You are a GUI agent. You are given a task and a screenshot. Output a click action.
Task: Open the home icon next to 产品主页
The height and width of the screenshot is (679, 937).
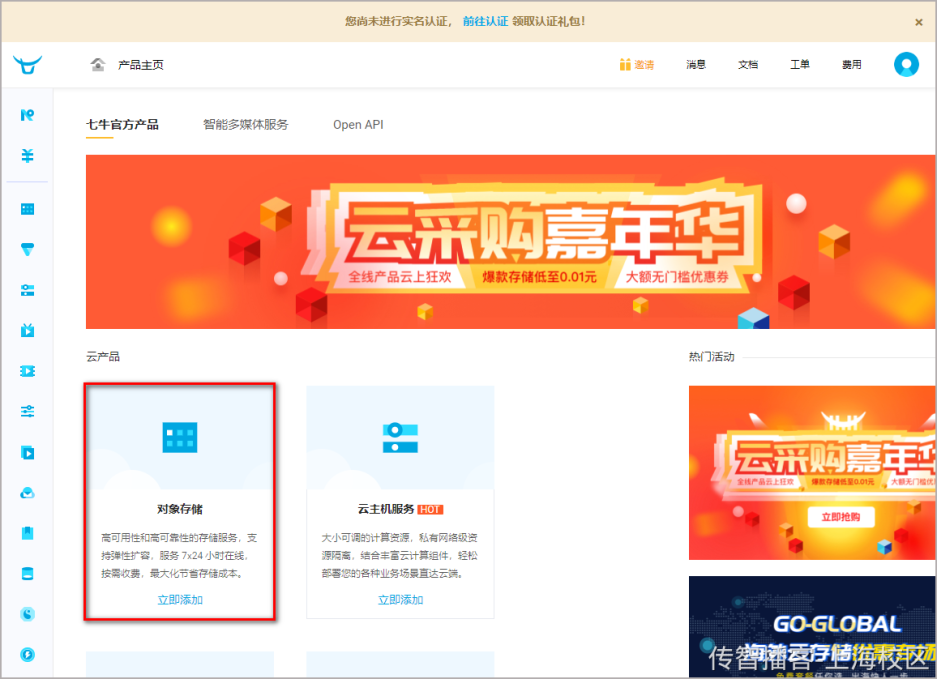tap(97, 65)
